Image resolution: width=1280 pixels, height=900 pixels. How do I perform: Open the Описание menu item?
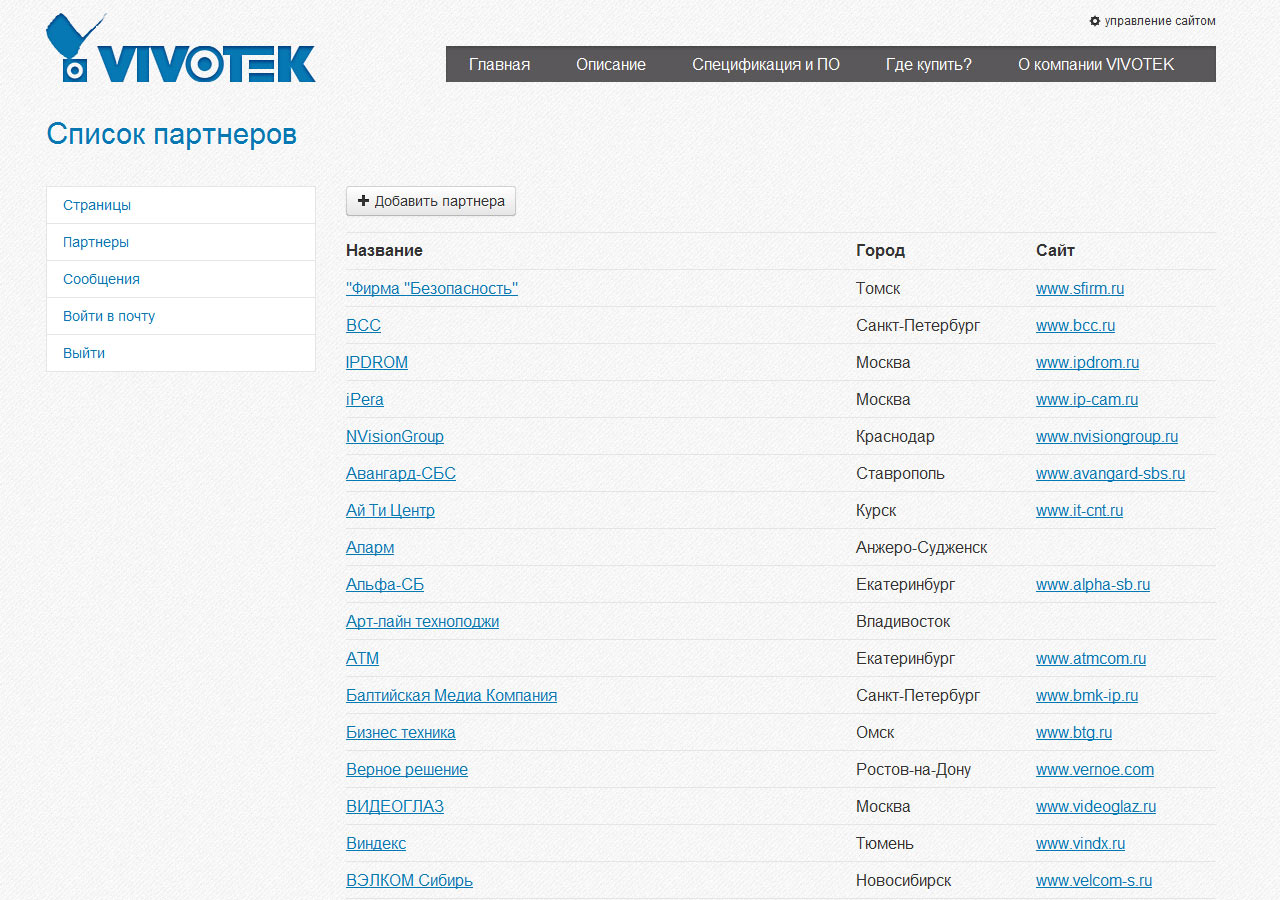coord(611,64)
